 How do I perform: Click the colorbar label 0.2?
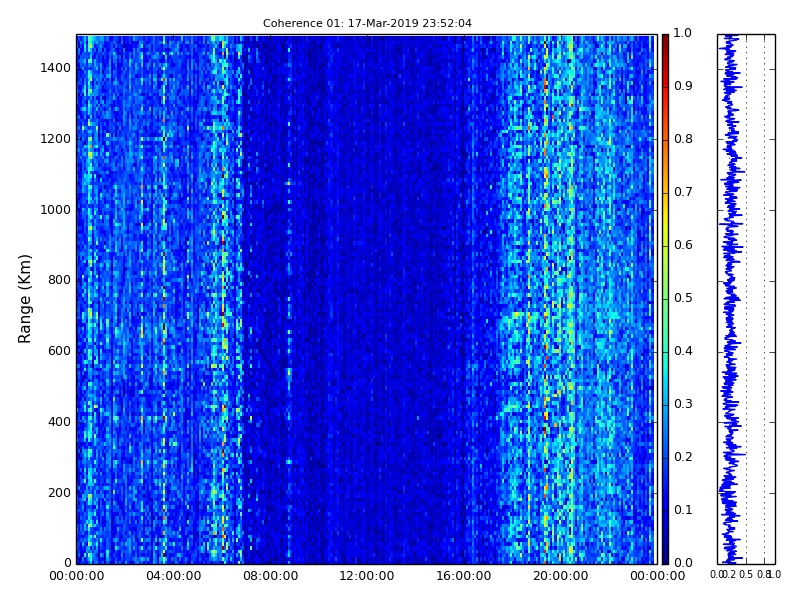tap(683, 457)
